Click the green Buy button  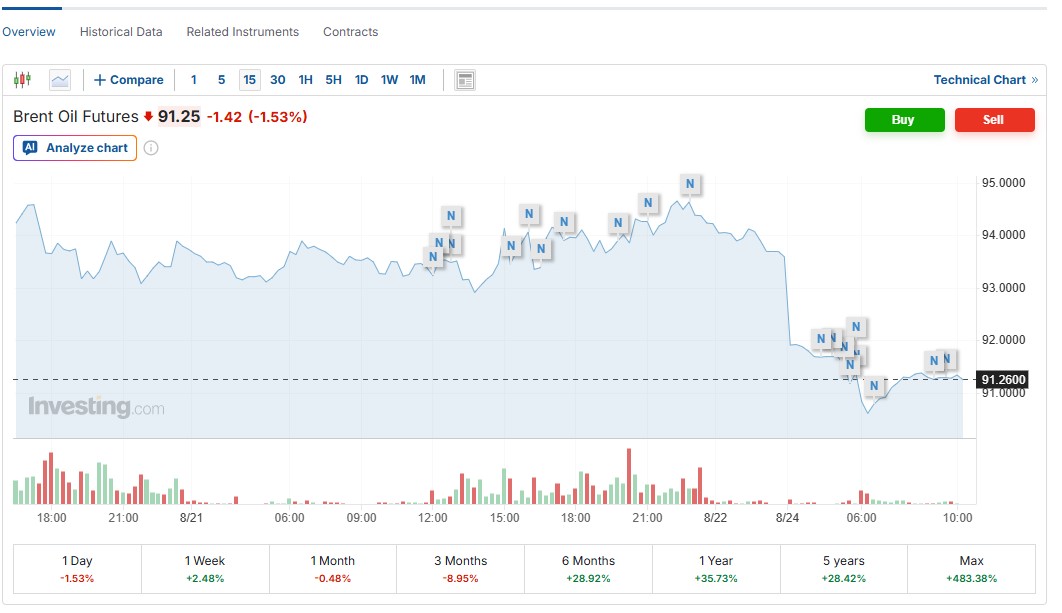(x=904, y=120)
